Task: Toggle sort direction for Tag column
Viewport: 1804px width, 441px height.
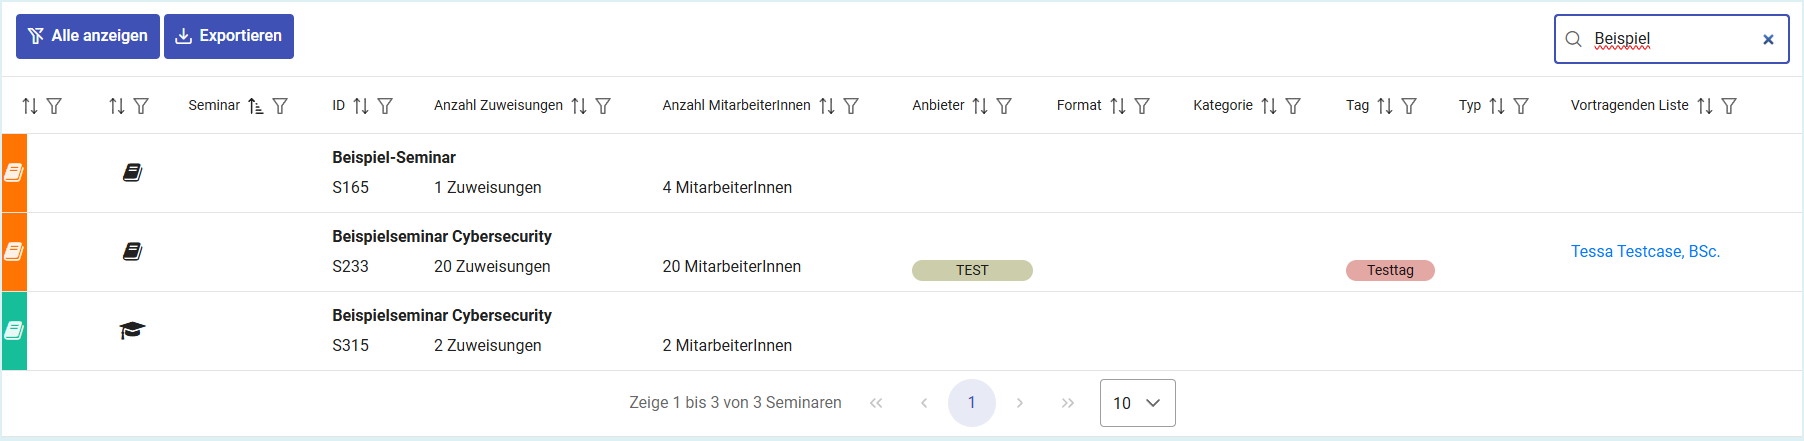Action: coord(1385,106)
